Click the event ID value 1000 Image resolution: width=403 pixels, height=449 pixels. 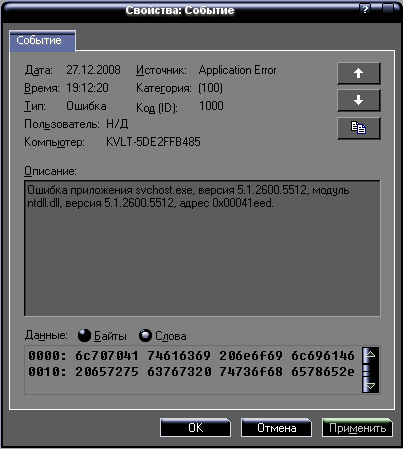click(211, 106)
